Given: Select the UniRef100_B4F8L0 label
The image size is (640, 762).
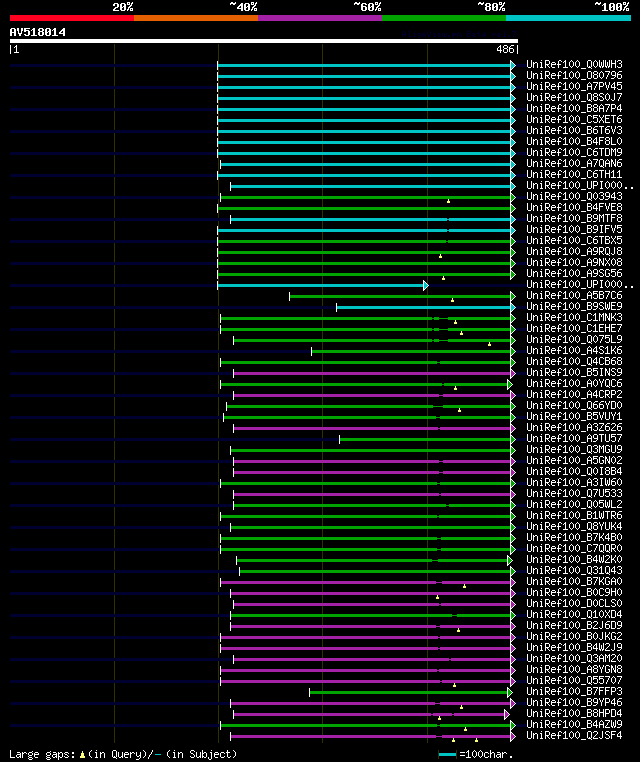Looking at the screenshot, I should click(x=574, y=141).
